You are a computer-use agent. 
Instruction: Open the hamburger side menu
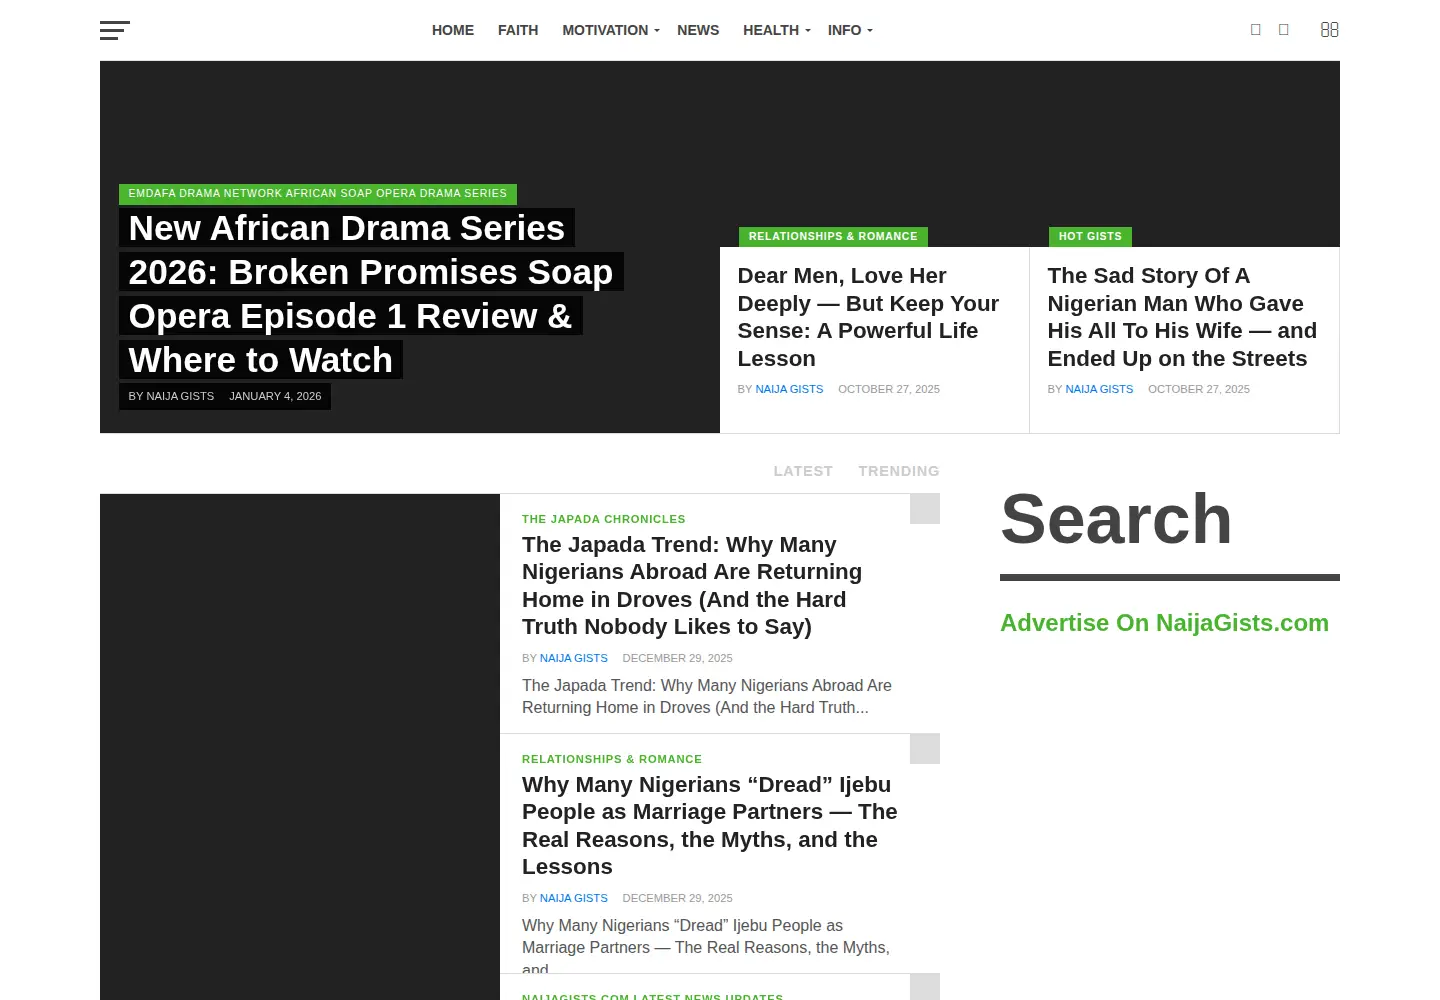coord(115,30)
